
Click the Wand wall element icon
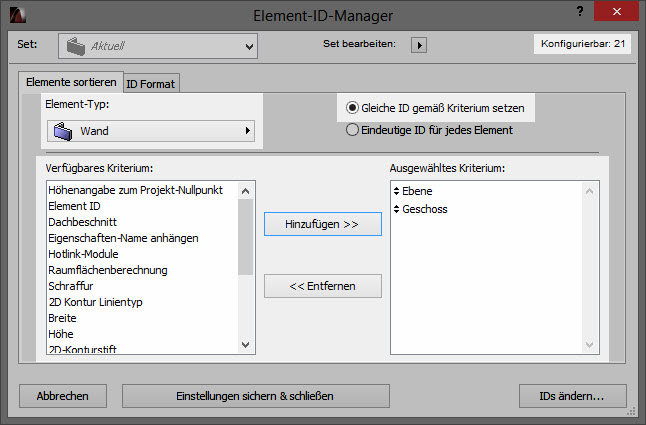pyautogui.click(x=63, y=131)
